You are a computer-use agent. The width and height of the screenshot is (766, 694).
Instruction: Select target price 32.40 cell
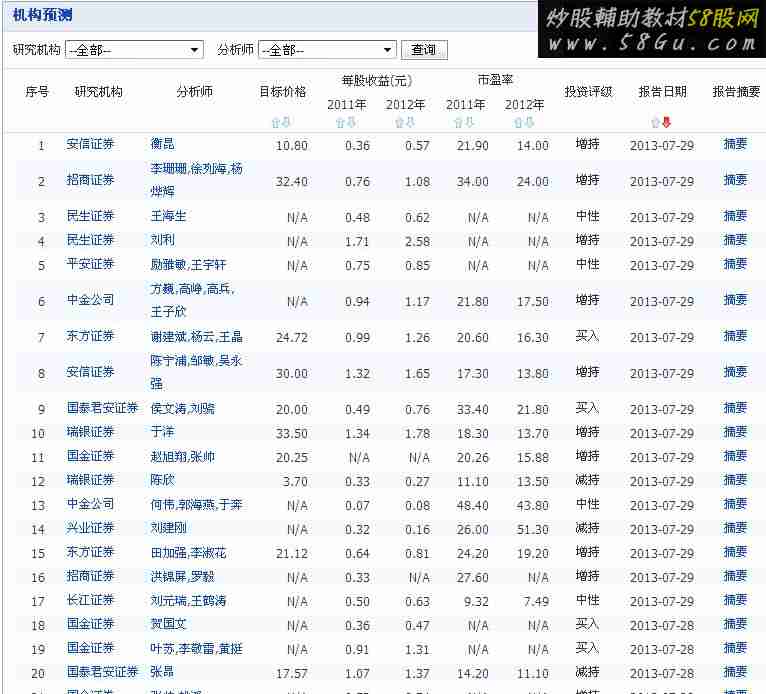[x=292, y=182]
